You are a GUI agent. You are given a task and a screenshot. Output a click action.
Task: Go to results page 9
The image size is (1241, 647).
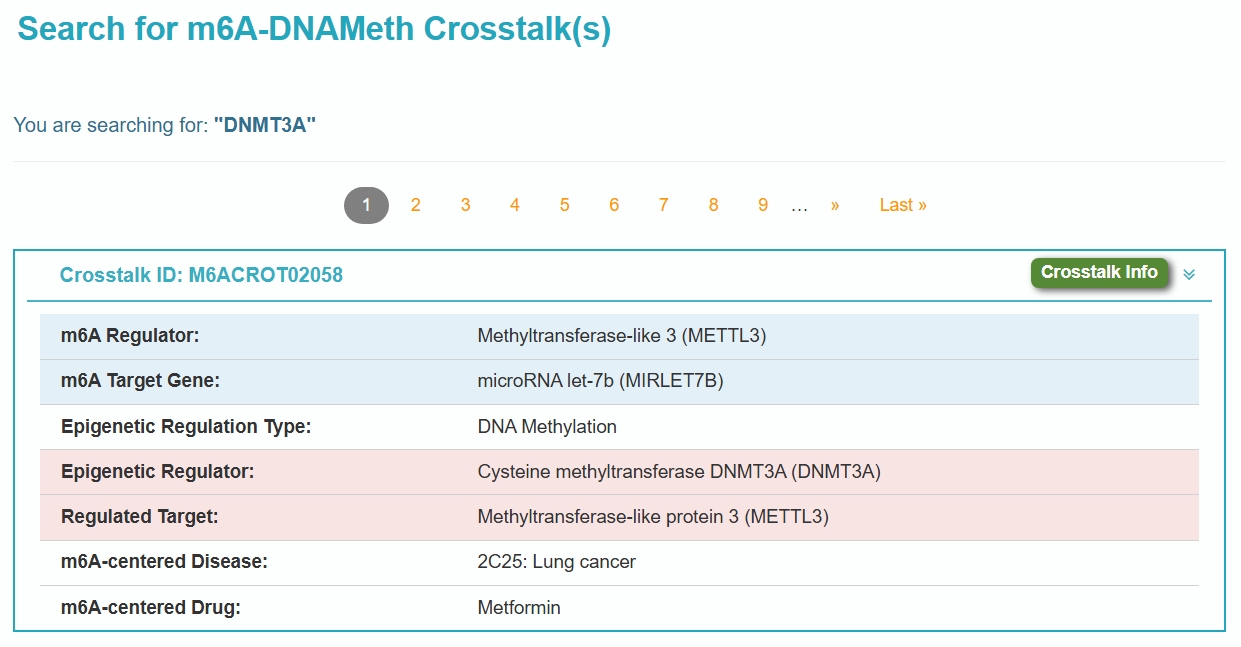click(x=763, y=205)
